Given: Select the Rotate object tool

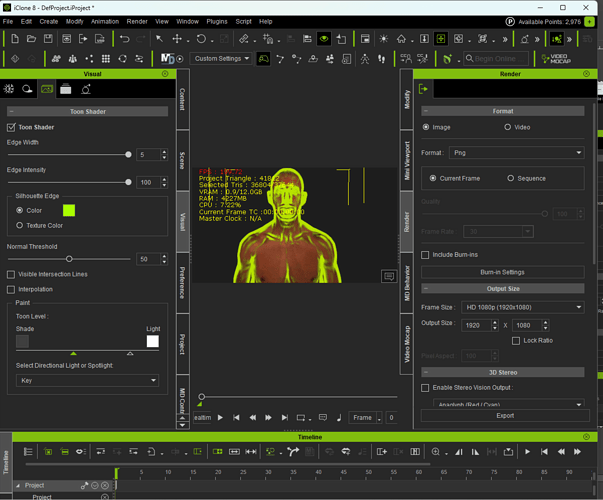Looking at the screenshot, I should point(201,39).
